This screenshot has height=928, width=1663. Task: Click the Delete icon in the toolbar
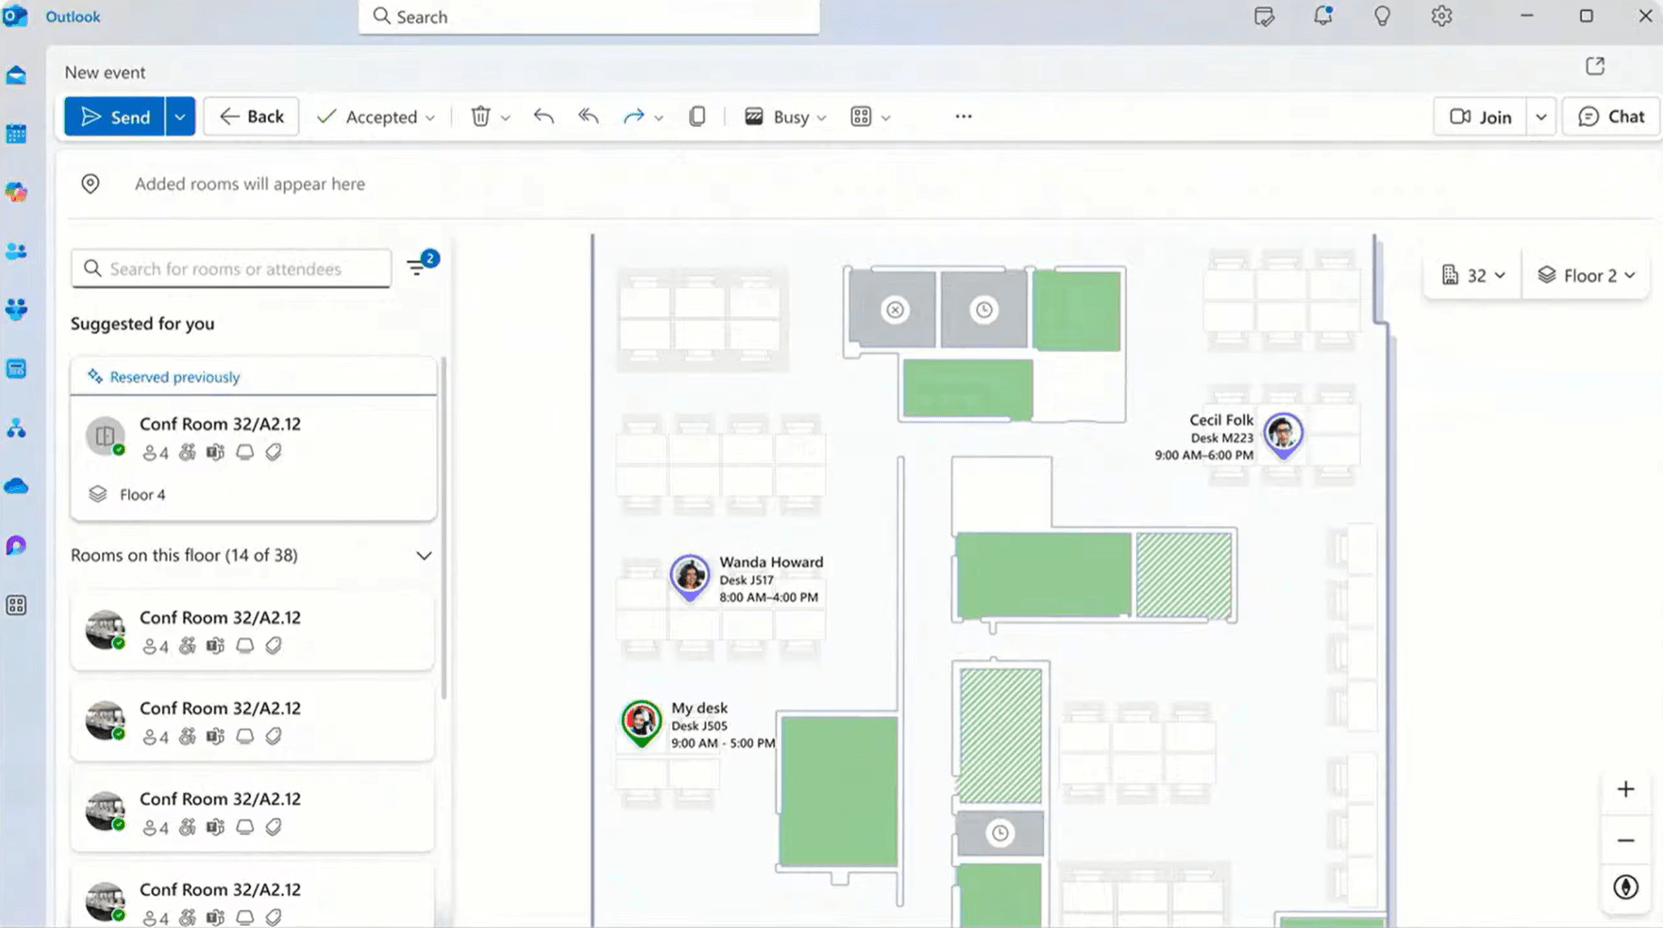coord(481,116)
